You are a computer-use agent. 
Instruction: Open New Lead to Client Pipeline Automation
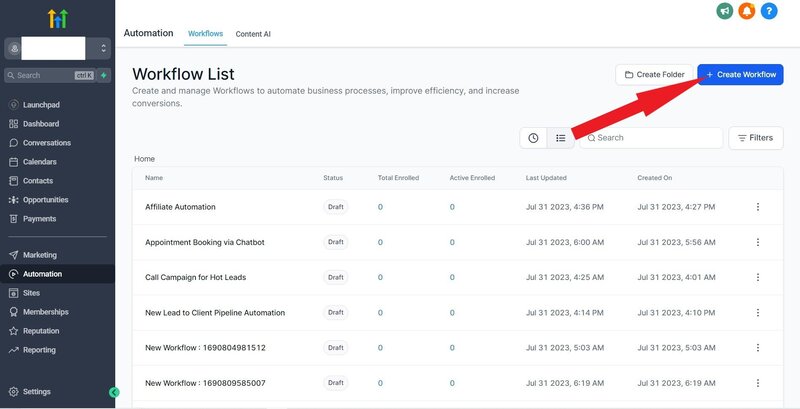click(x=215, y=313)
